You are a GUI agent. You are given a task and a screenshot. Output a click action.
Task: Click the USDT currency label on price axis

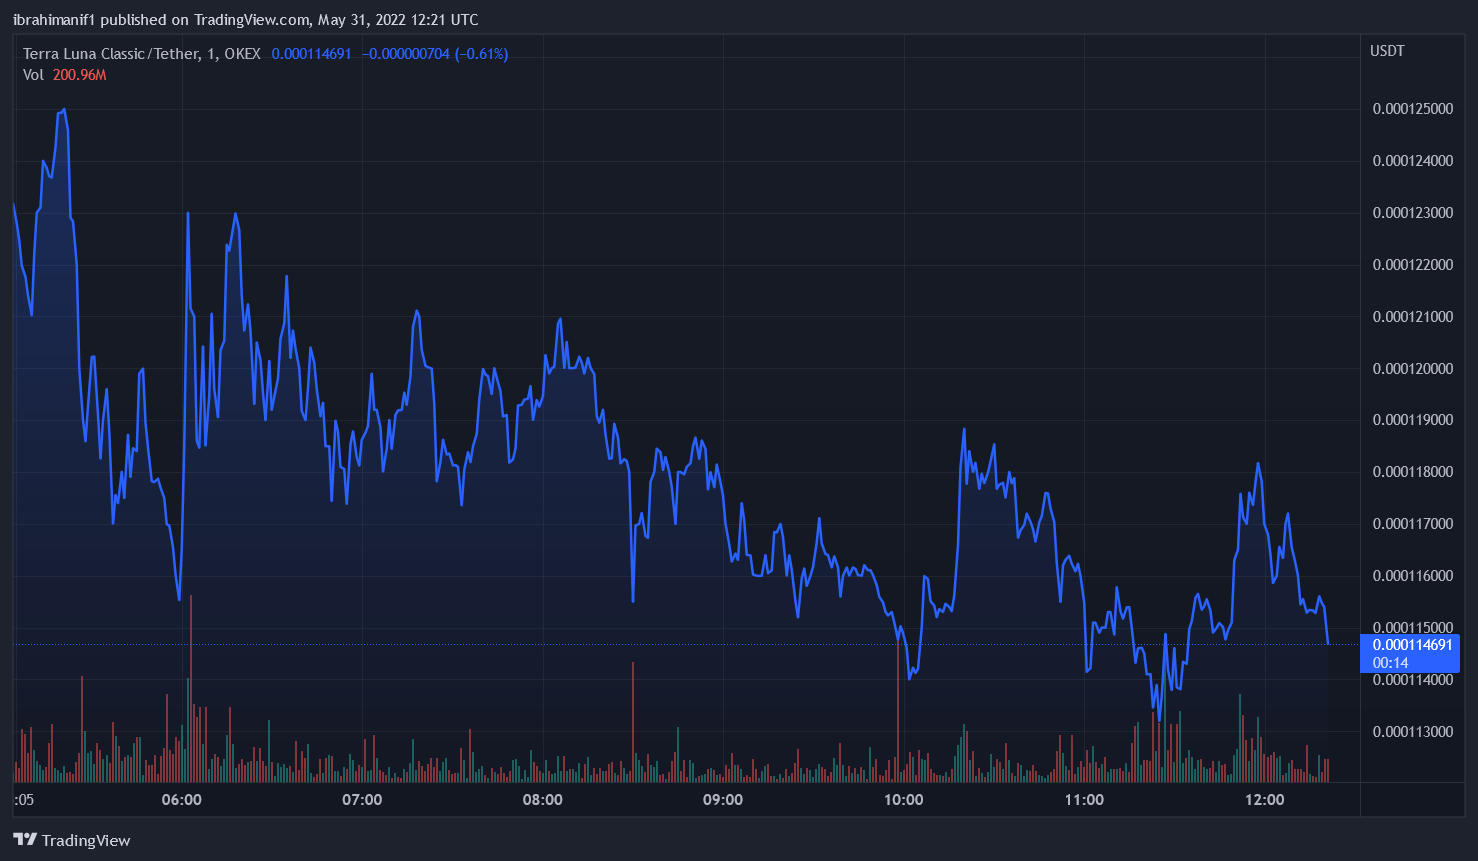click(1387, 51)
